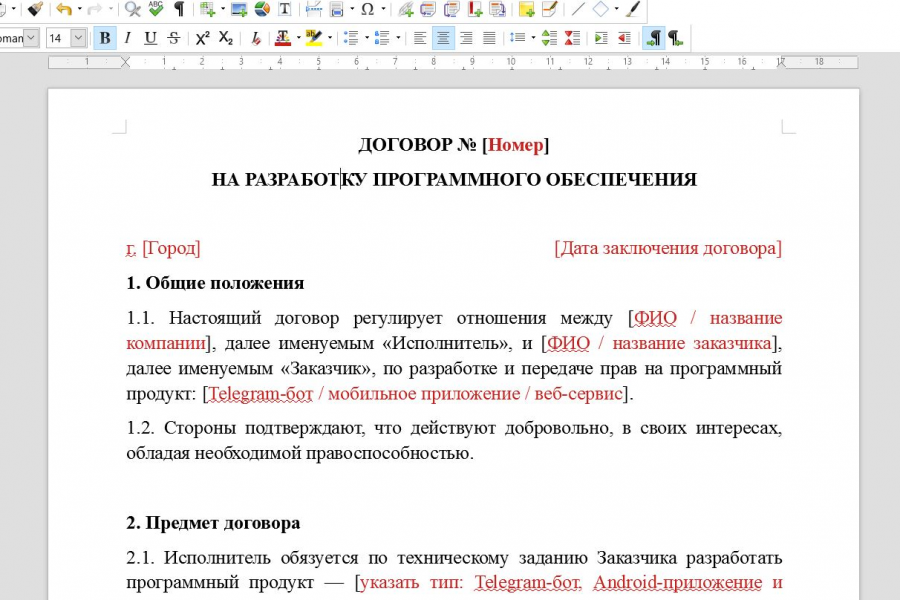Viewport: 900px width, 600px height.
Task: Select the Line drawing tool
Action: tap(577, 9)
